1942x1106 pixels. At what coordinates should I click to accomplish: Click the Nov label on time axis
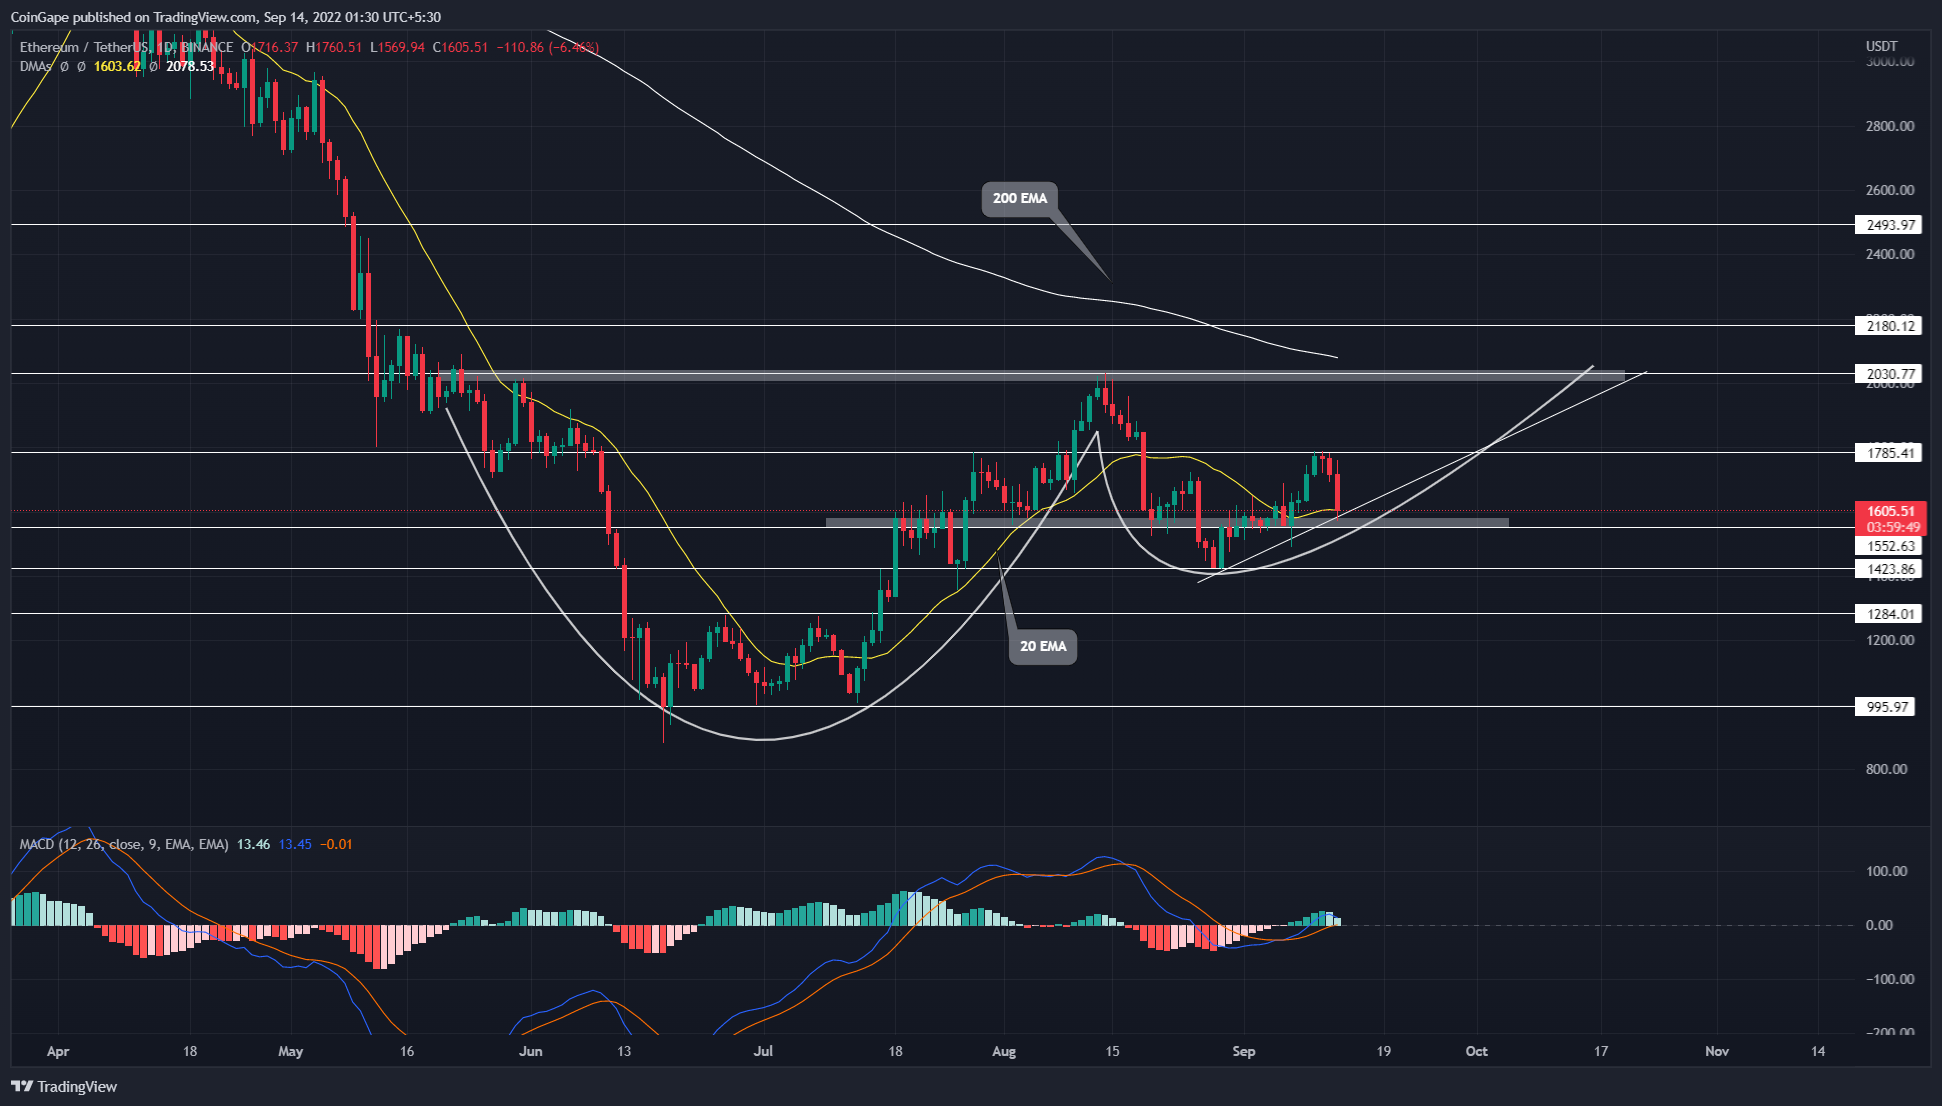1717,1051
